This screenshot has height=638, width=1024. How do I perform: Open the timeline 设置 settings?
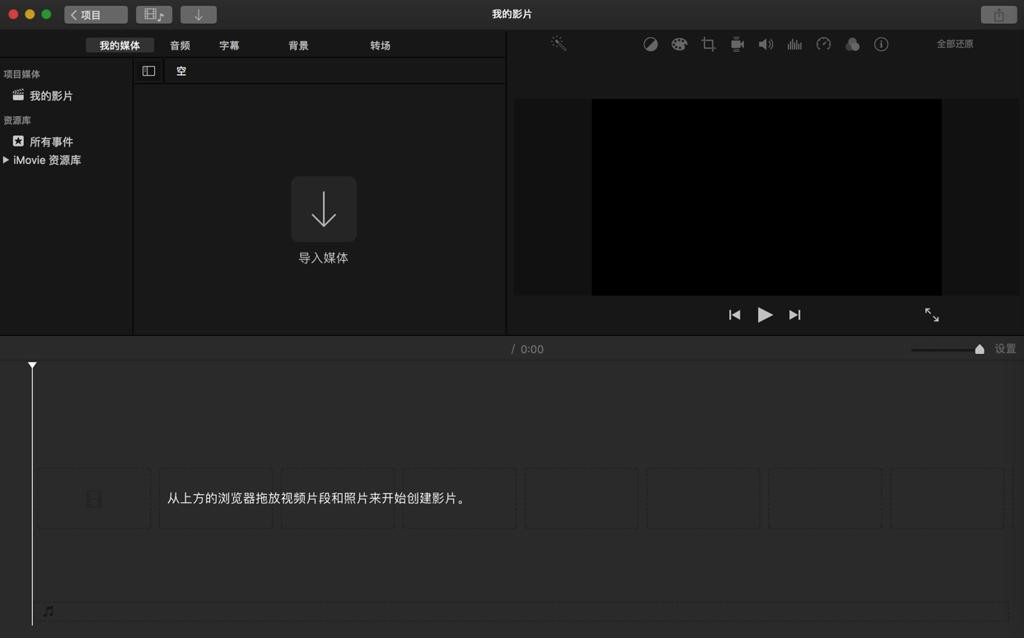click(x=1005, y=349)
